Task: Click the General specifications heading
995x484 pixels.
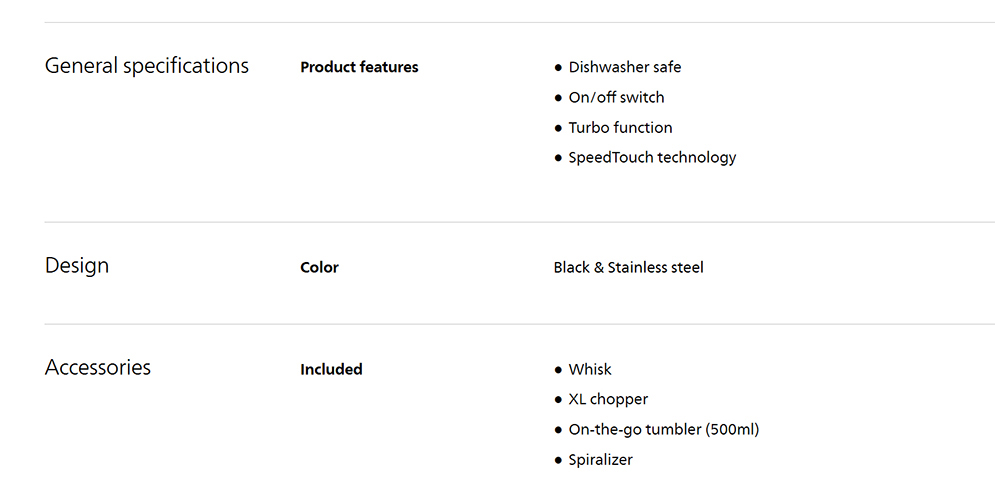Action: coord(147,66)
